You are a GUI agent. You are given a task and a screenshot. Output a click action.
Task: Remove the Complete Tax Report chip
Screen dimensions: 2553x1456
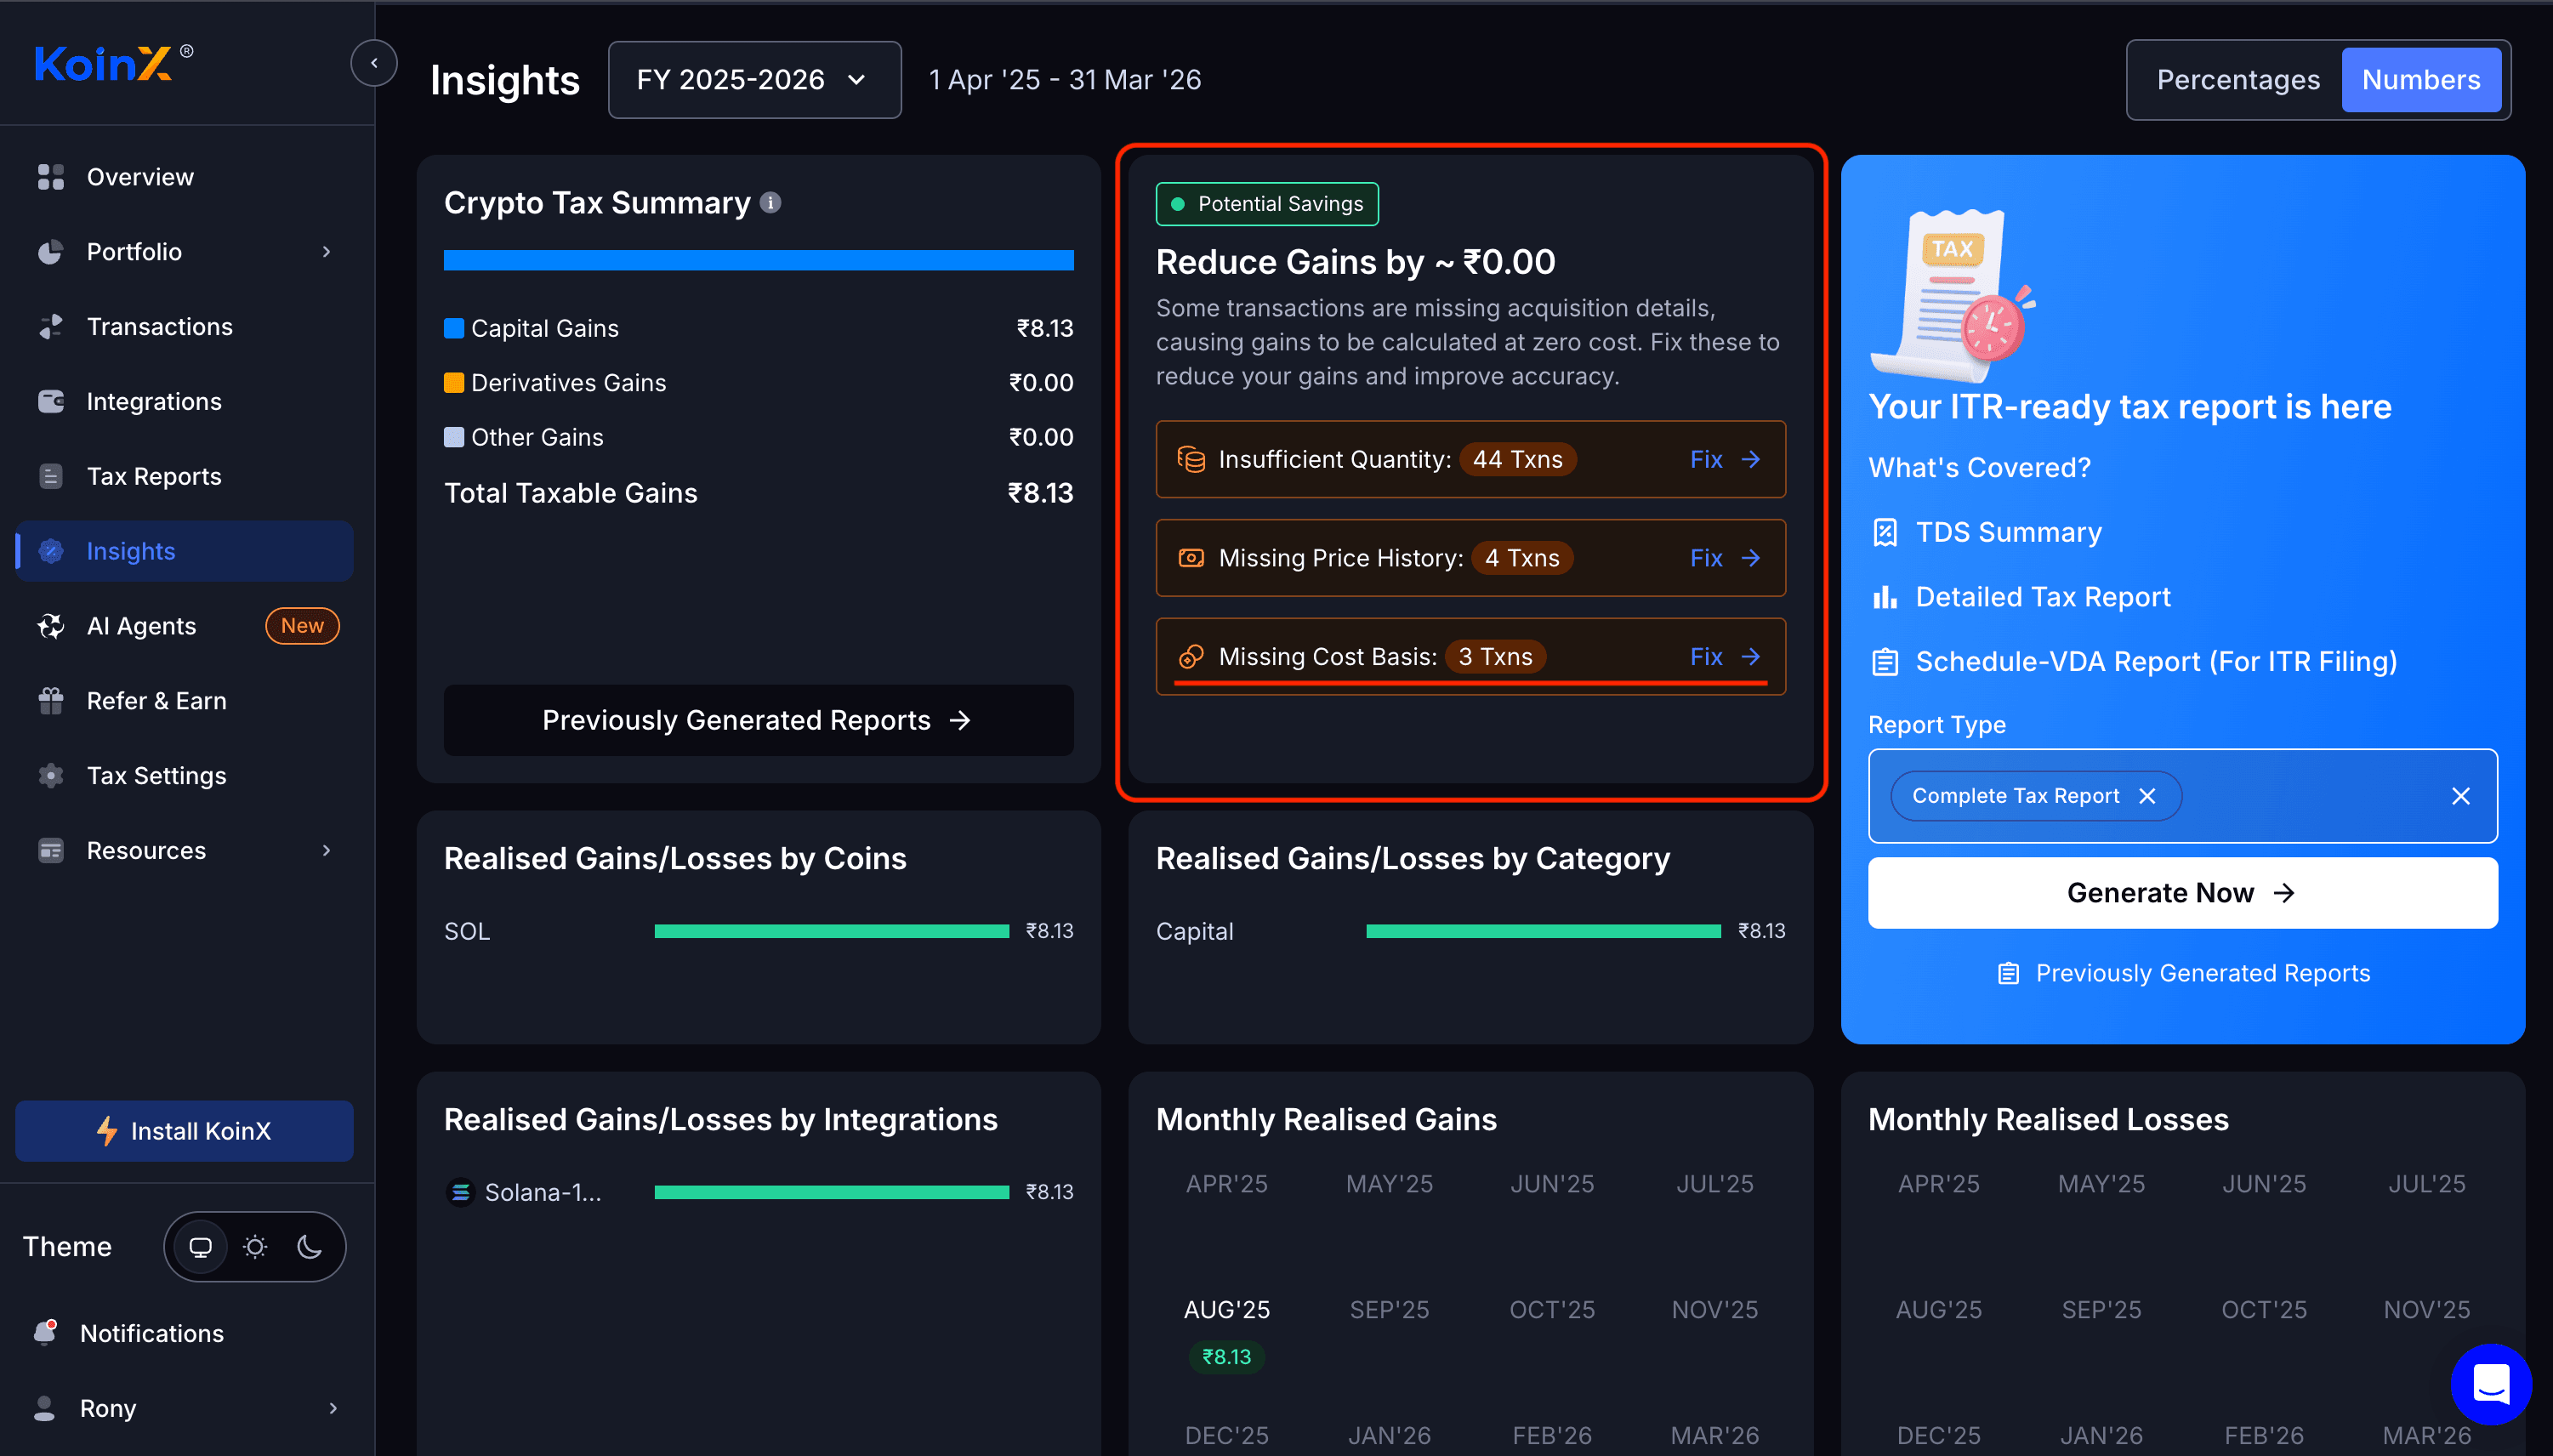[2146, 796]
